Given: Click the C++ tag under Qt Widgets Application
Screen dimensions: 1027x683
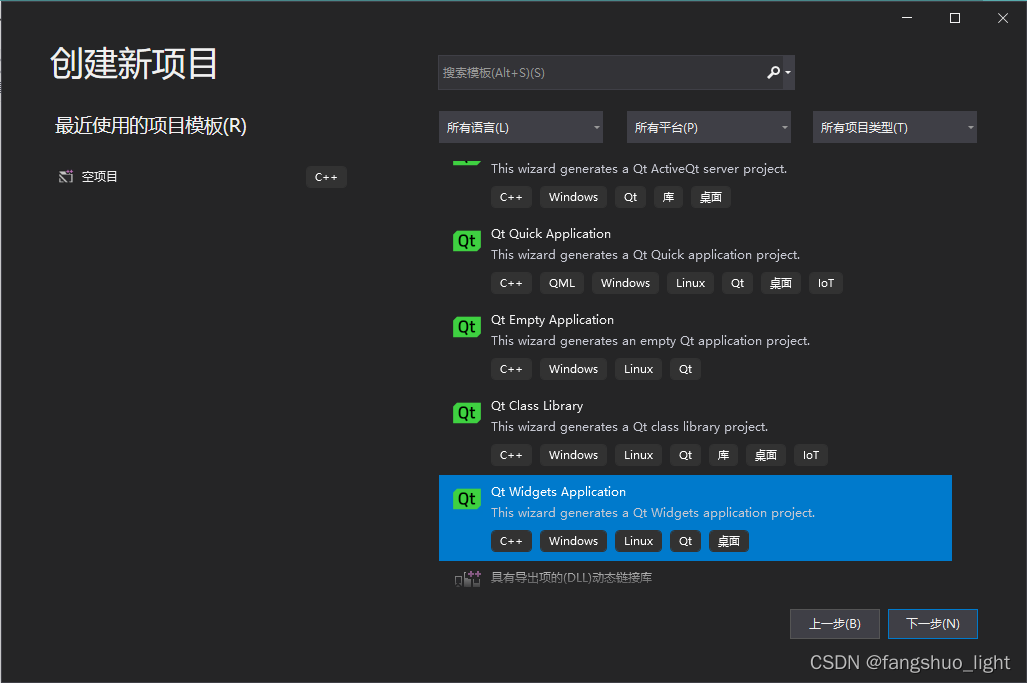Looking at the screenshot, I should click(x=512, y=541).
